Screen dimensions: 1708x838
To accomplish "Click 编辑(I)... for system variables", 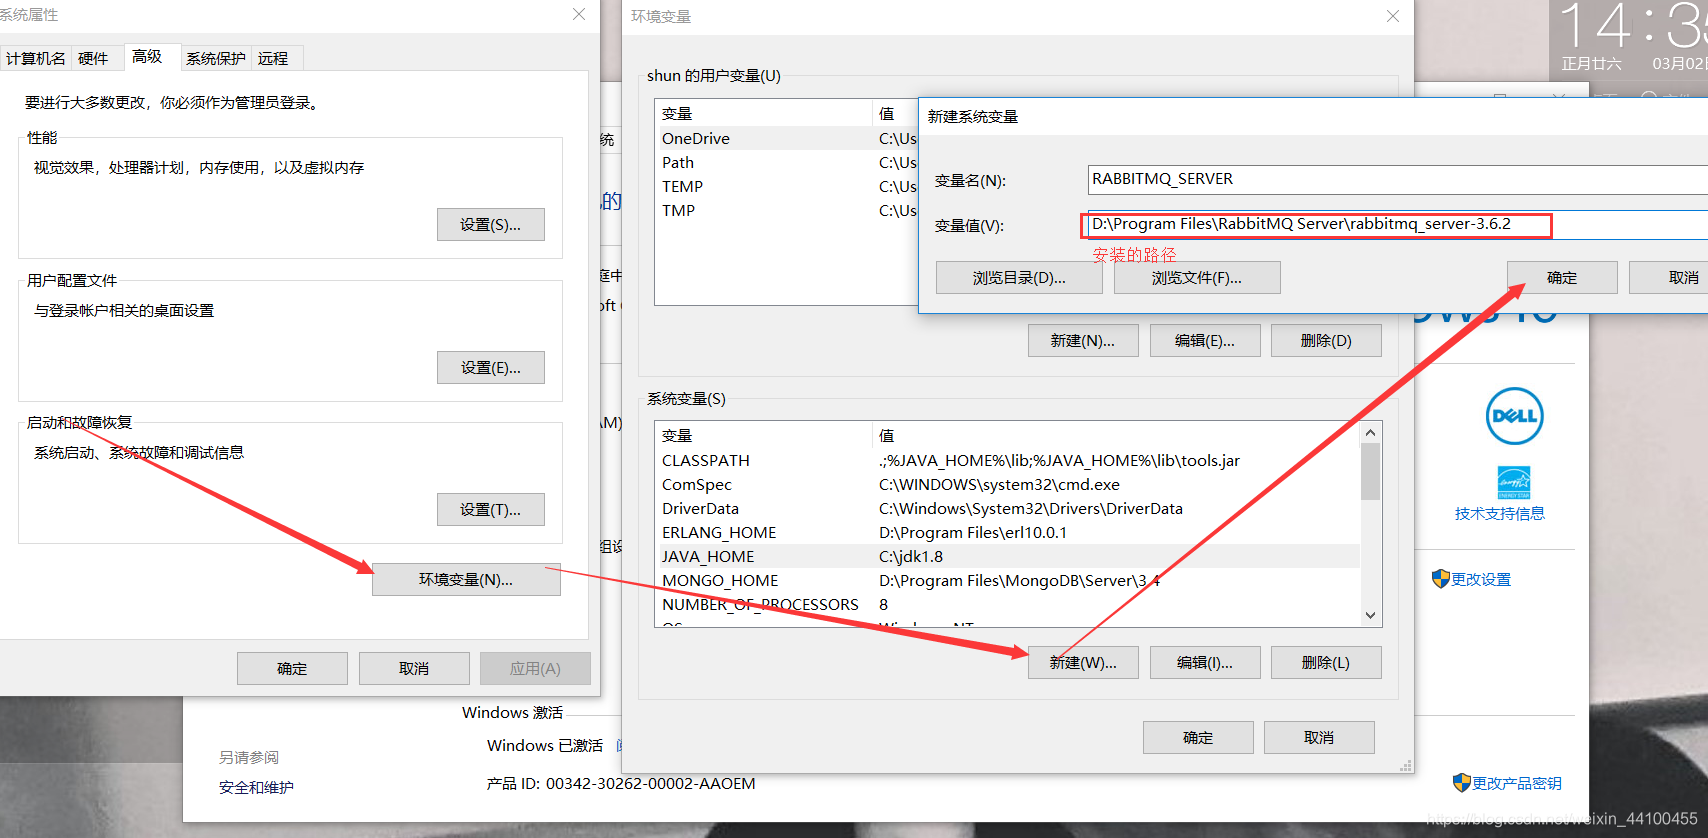I will point(1205,663).
